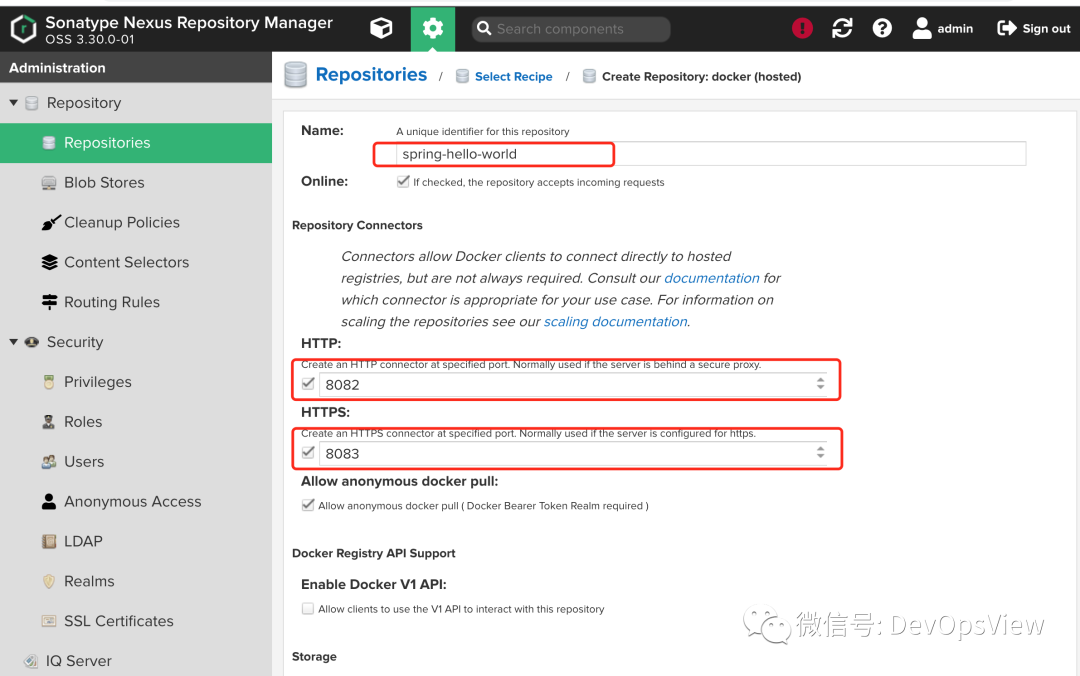Click the Content Selectors layers icon
The height and width of the screenshot is (676, 1080).
point(49,263)
